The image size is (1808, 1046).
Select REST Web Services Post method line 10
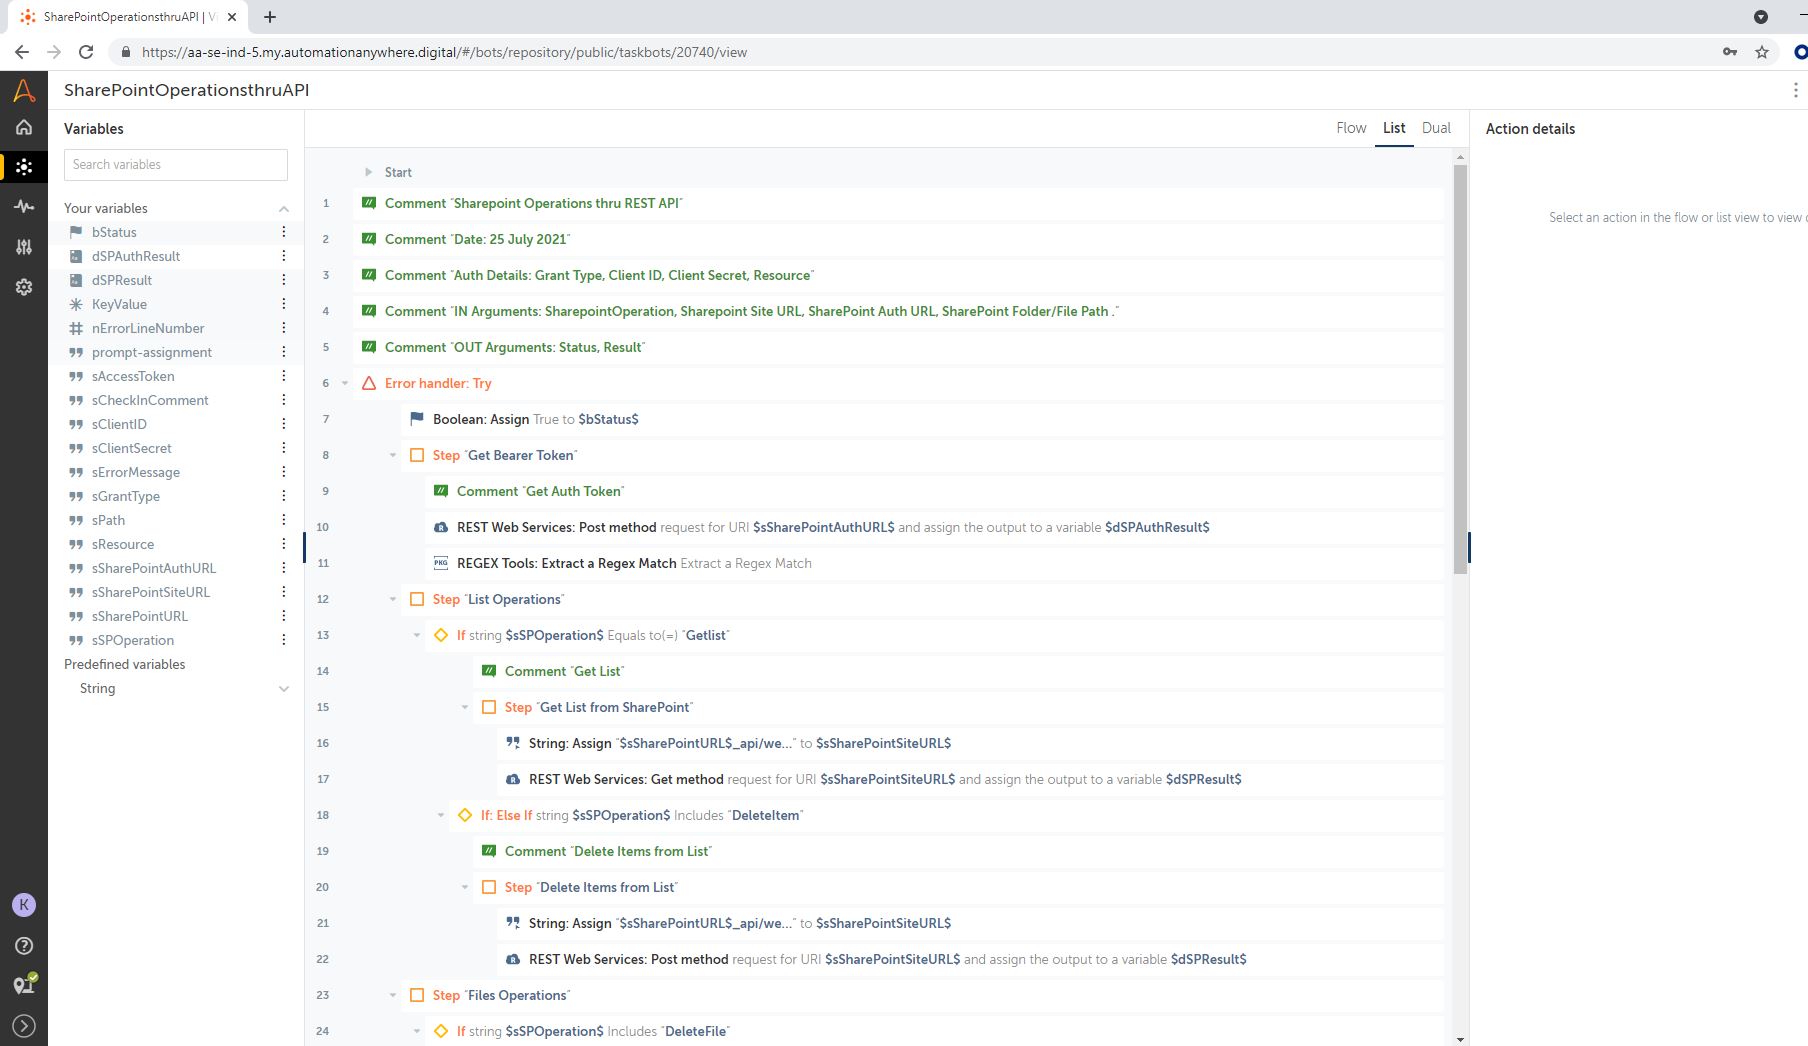tap(556, 527)
